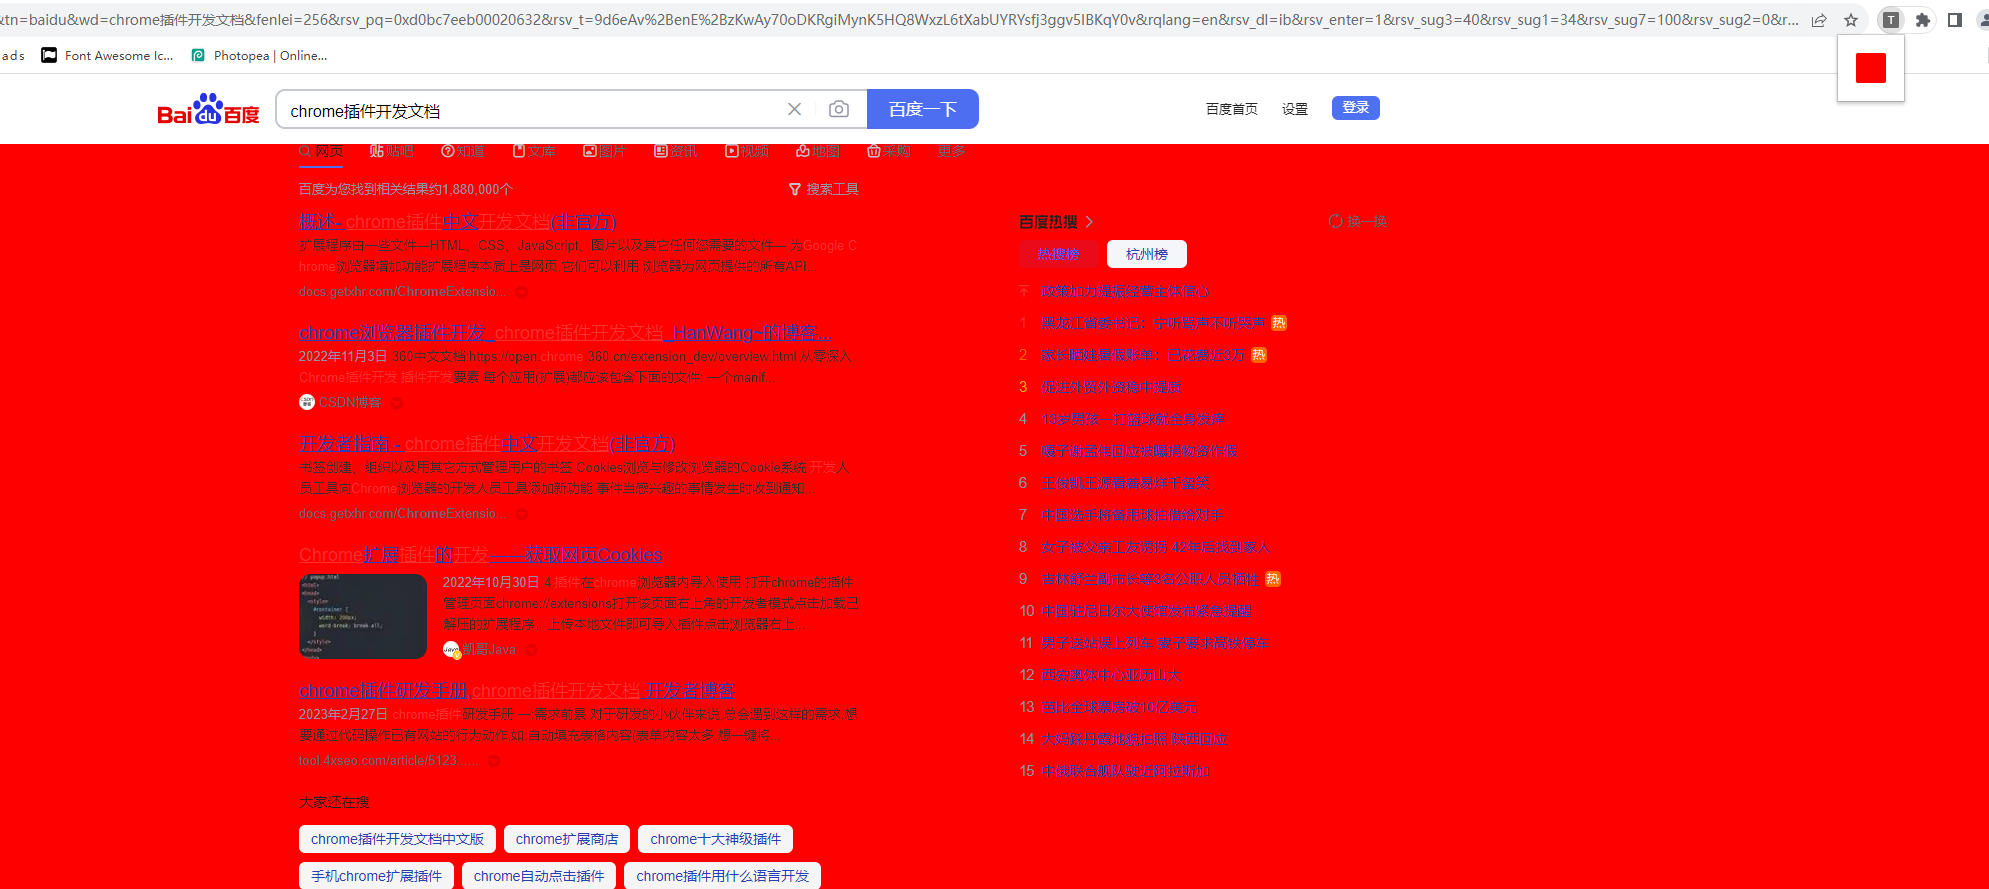The image size is (1989, 889).
Task: Expand 搜索工具 filter options
Action: click(x=823, y=189)
